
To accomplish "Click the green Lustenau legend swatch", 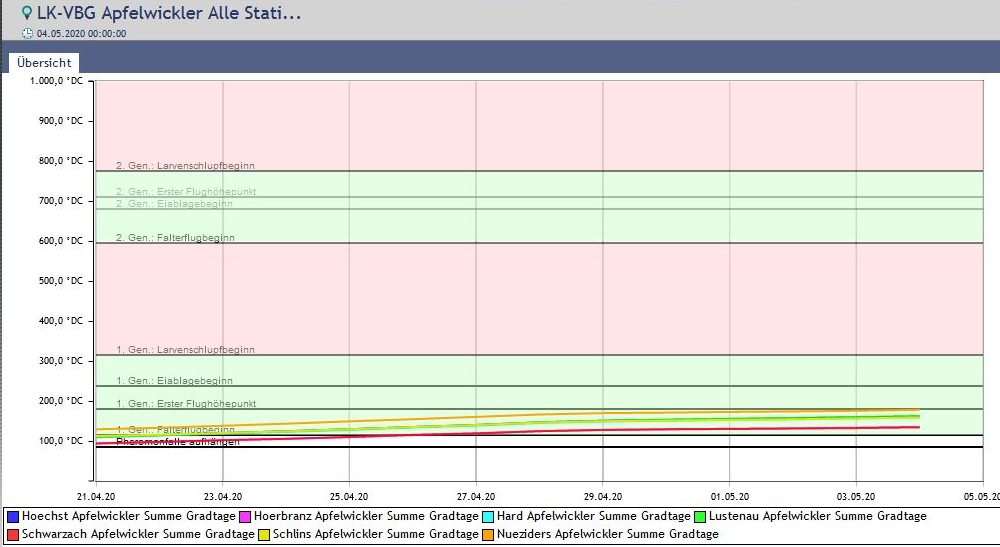I will pyautogui.click(x=699, y=517).
